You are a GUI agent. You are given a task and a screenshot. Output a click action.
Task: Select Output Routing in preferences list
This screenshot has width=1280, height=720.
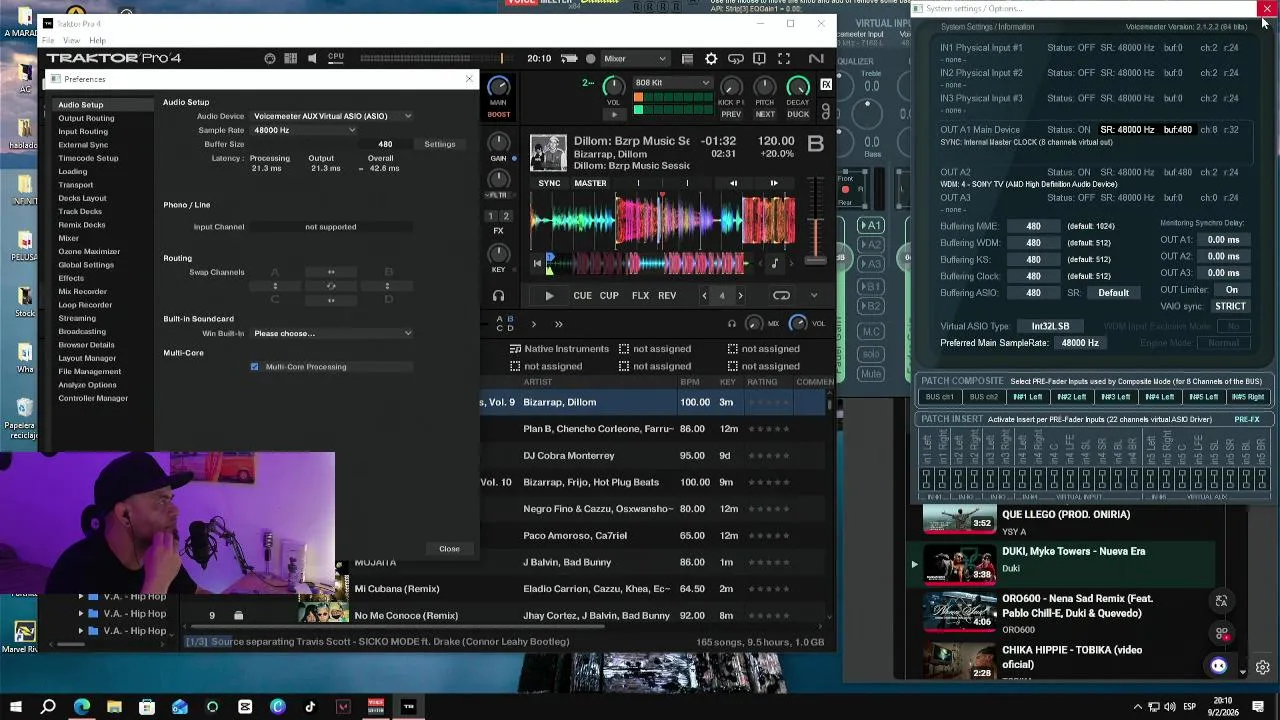[86, 118]
